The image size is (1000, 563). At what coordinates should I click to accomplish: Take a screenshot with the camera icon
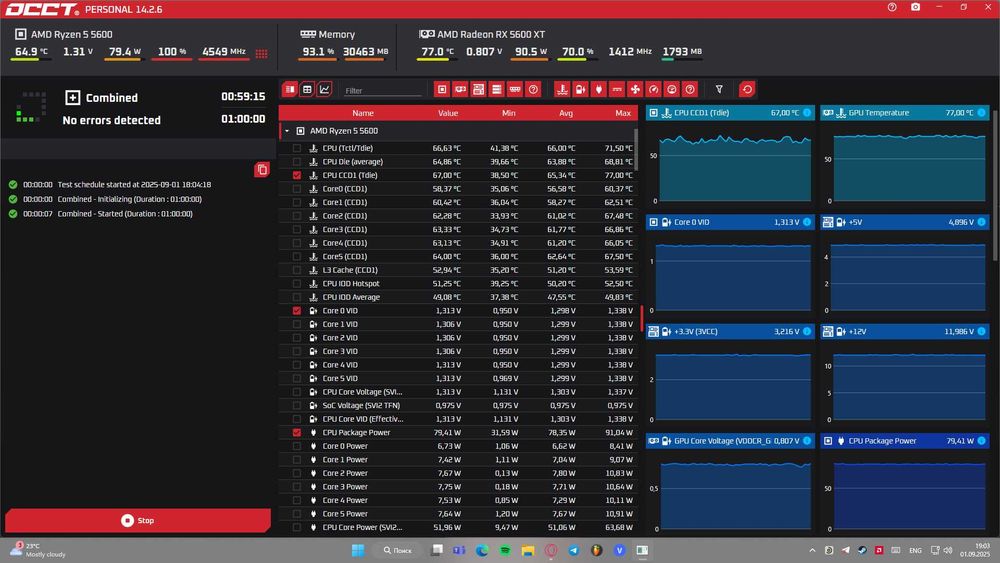[x=915, y=7]
